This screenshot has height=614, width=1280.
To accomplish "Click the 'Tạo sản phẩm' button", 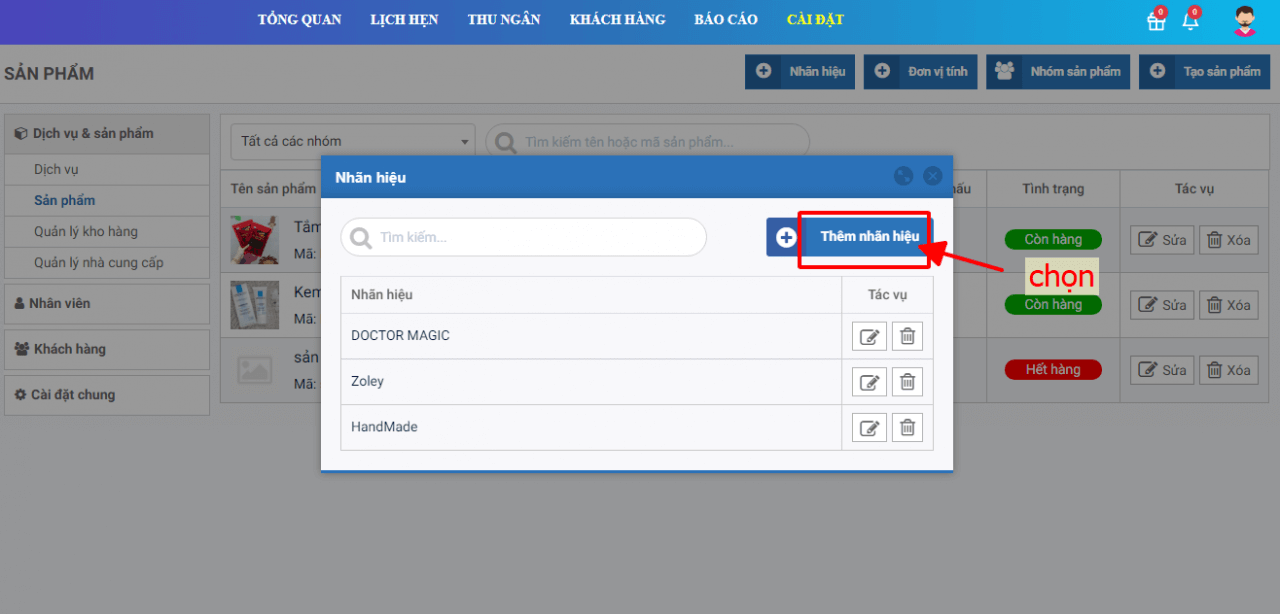I will coord(1204,72).
